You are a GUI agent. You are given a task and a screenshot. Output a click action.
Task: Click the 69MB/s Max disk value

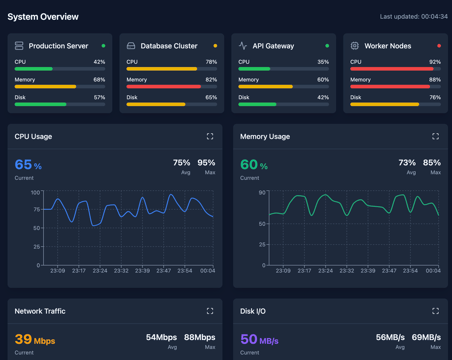426,337
